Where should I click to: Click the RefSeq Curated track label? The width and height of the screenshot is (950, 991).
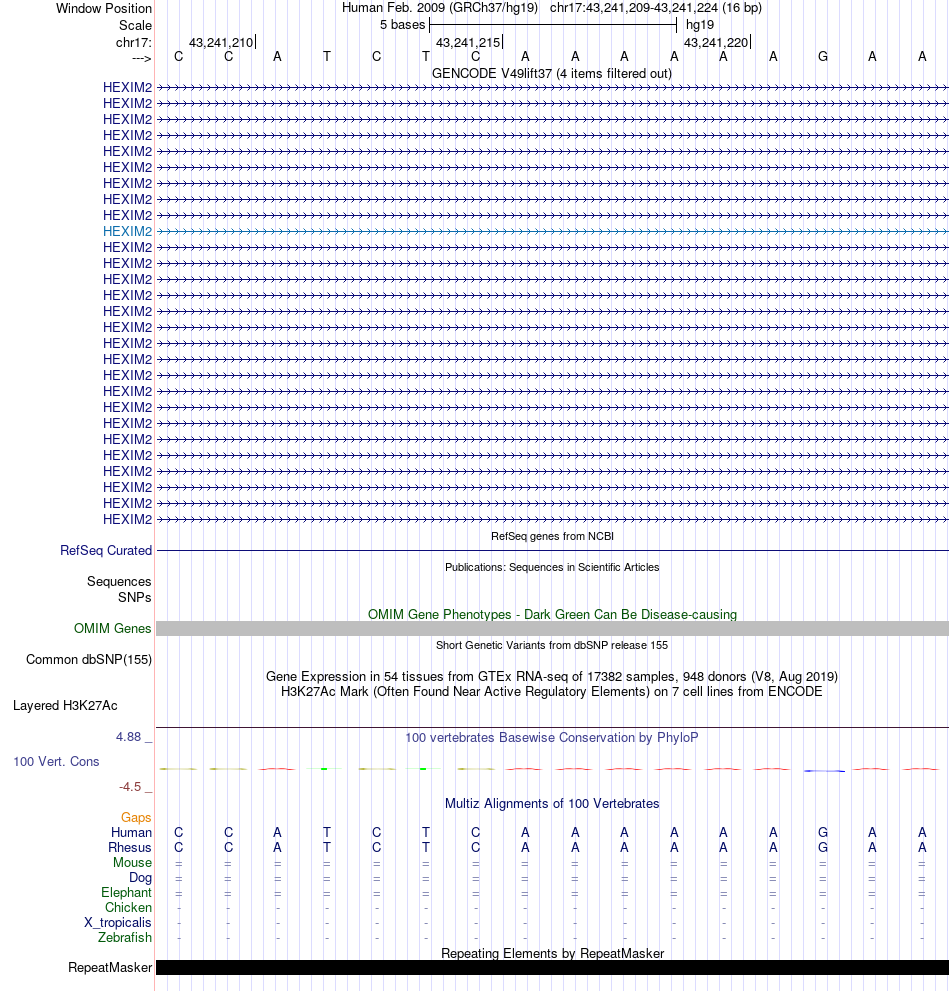(106, 550)
